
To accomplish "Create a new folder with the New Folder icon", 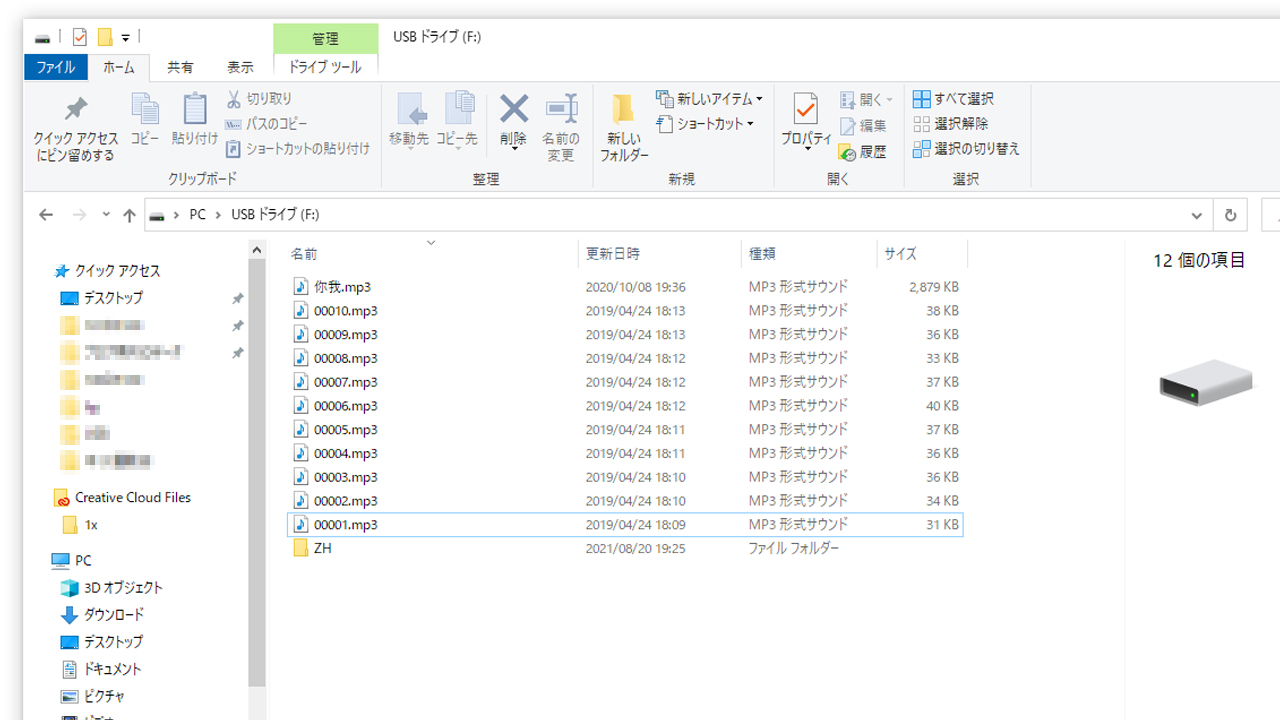I will click(x=624, y=110).
